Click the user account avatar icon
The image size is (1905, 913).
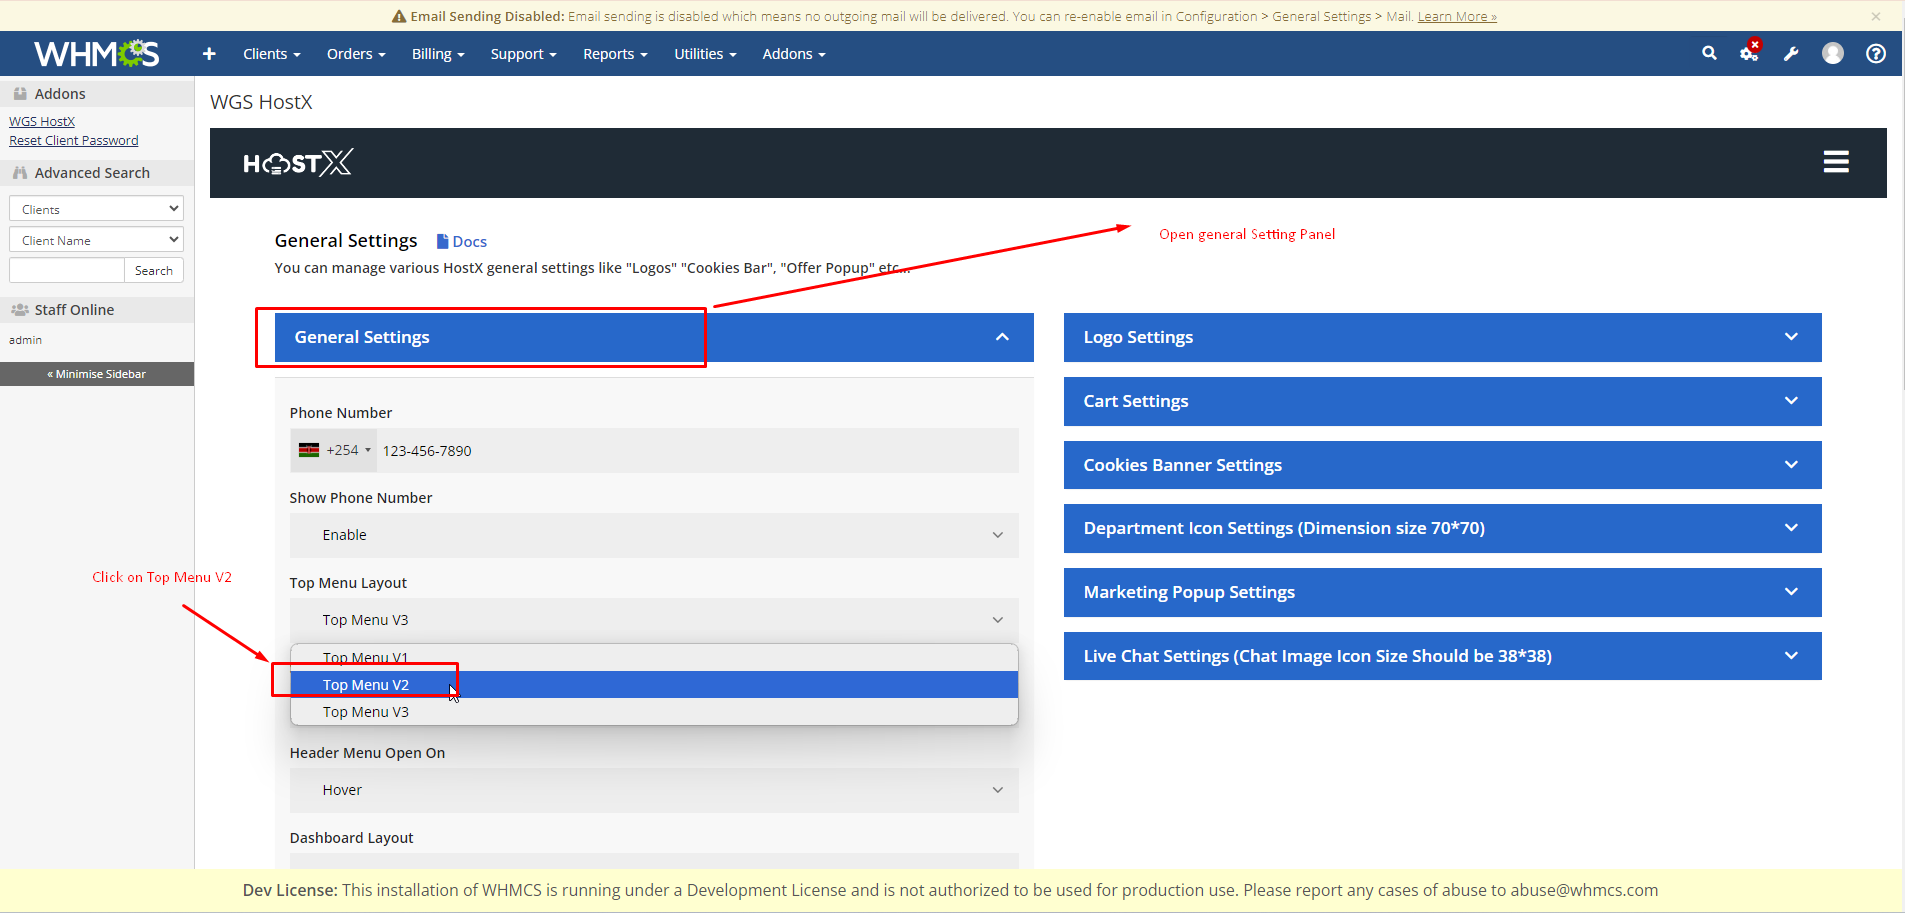(x=1832, y=54)
